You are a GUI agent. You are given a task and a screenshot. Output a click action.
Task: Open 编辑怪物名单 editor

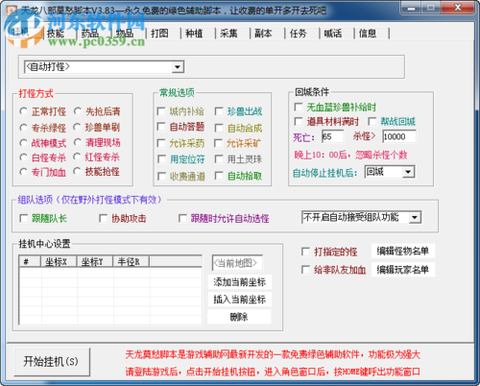pos(403,251)
